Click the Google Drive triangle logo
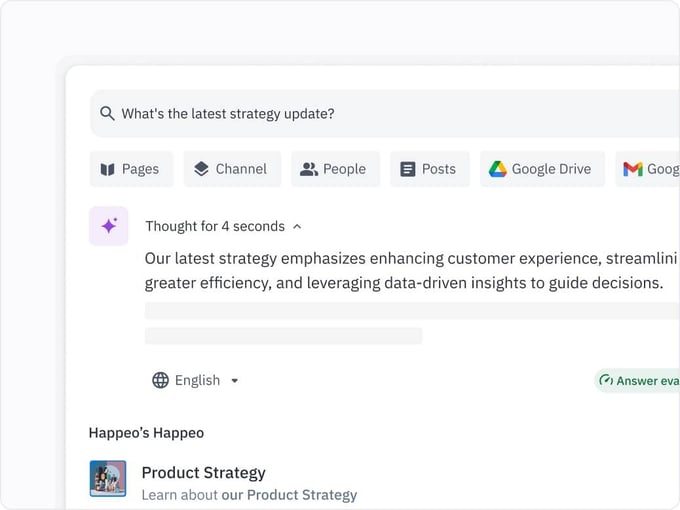The height and width of the screenshot is (510, 680). (x=497, y=169)
